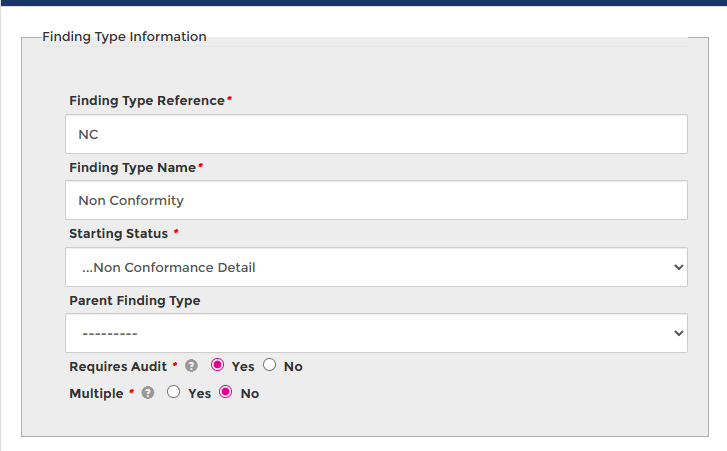727x451 pixels.
Task: Click the Starting Status chevron arrow
Action: tap(679, 267)
